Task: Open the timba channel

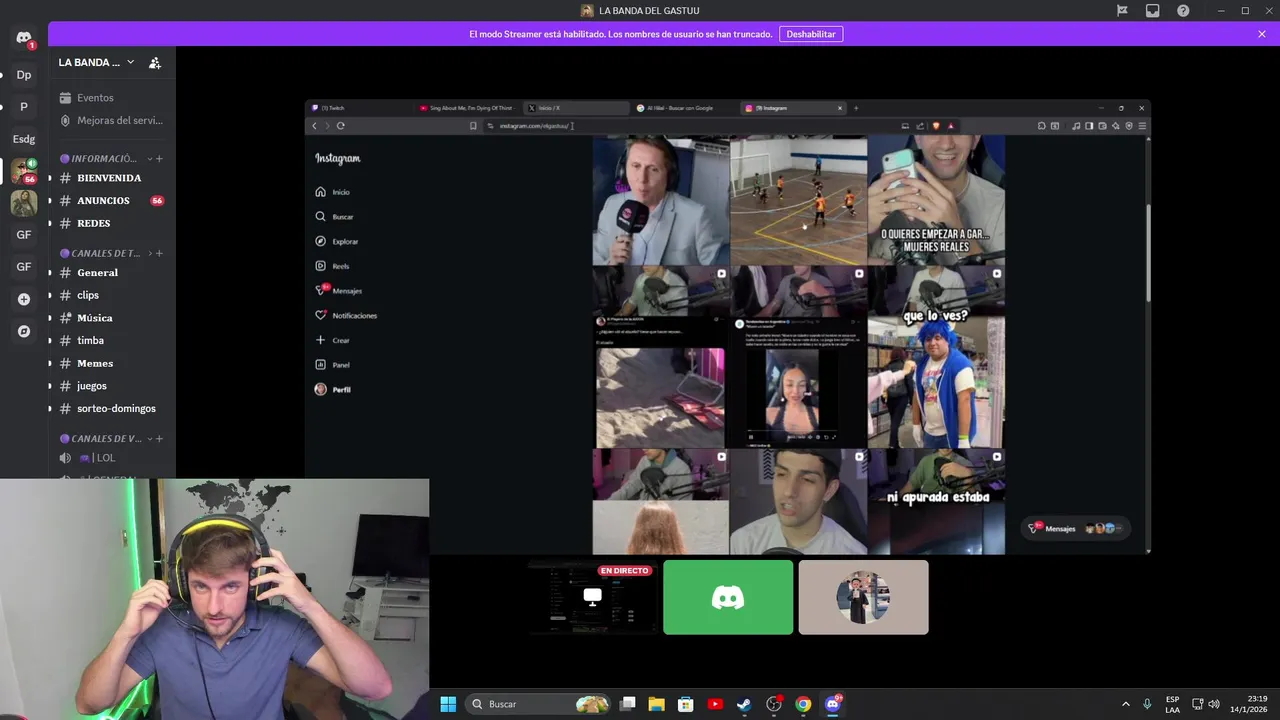Action: (x=112, y=340)
